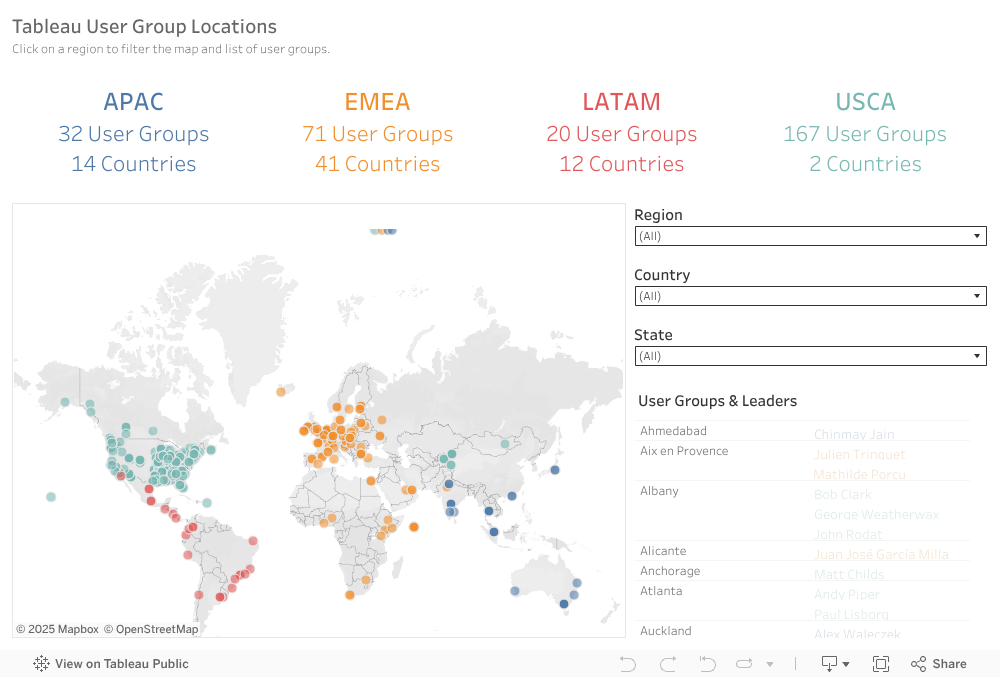
Task: Click the "32 User Groups" text
Action: 134,134
